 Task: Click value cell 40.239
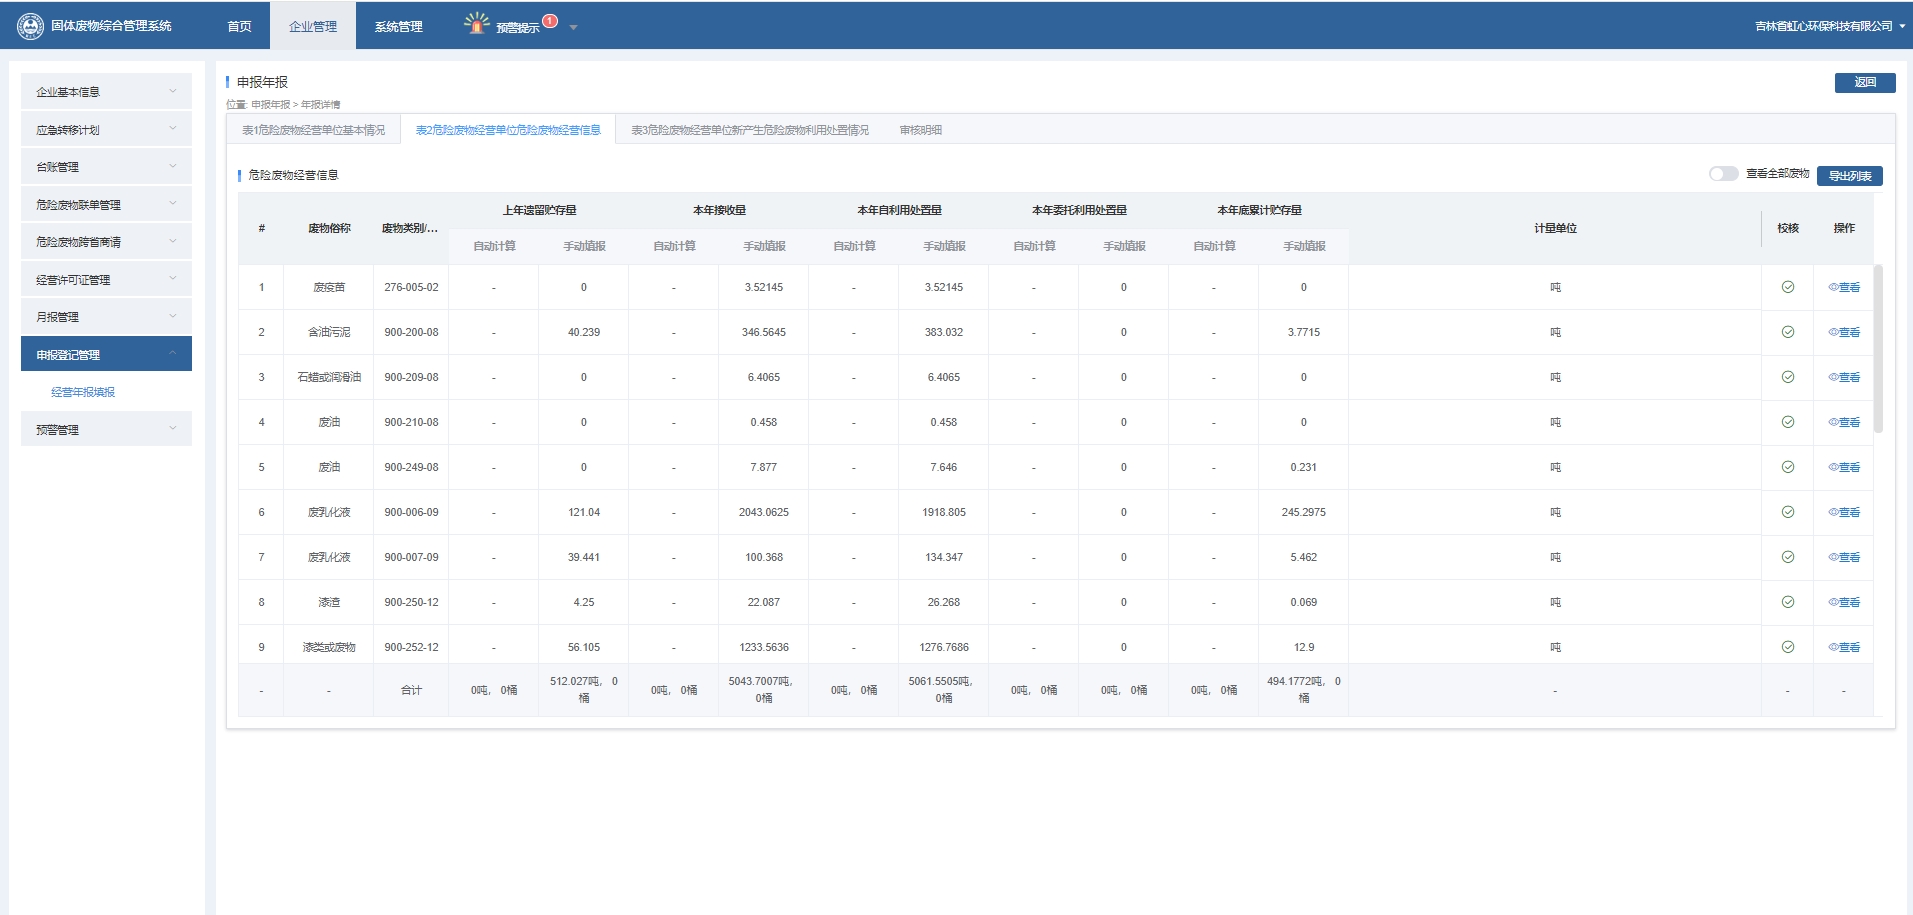tap(584, 332)
